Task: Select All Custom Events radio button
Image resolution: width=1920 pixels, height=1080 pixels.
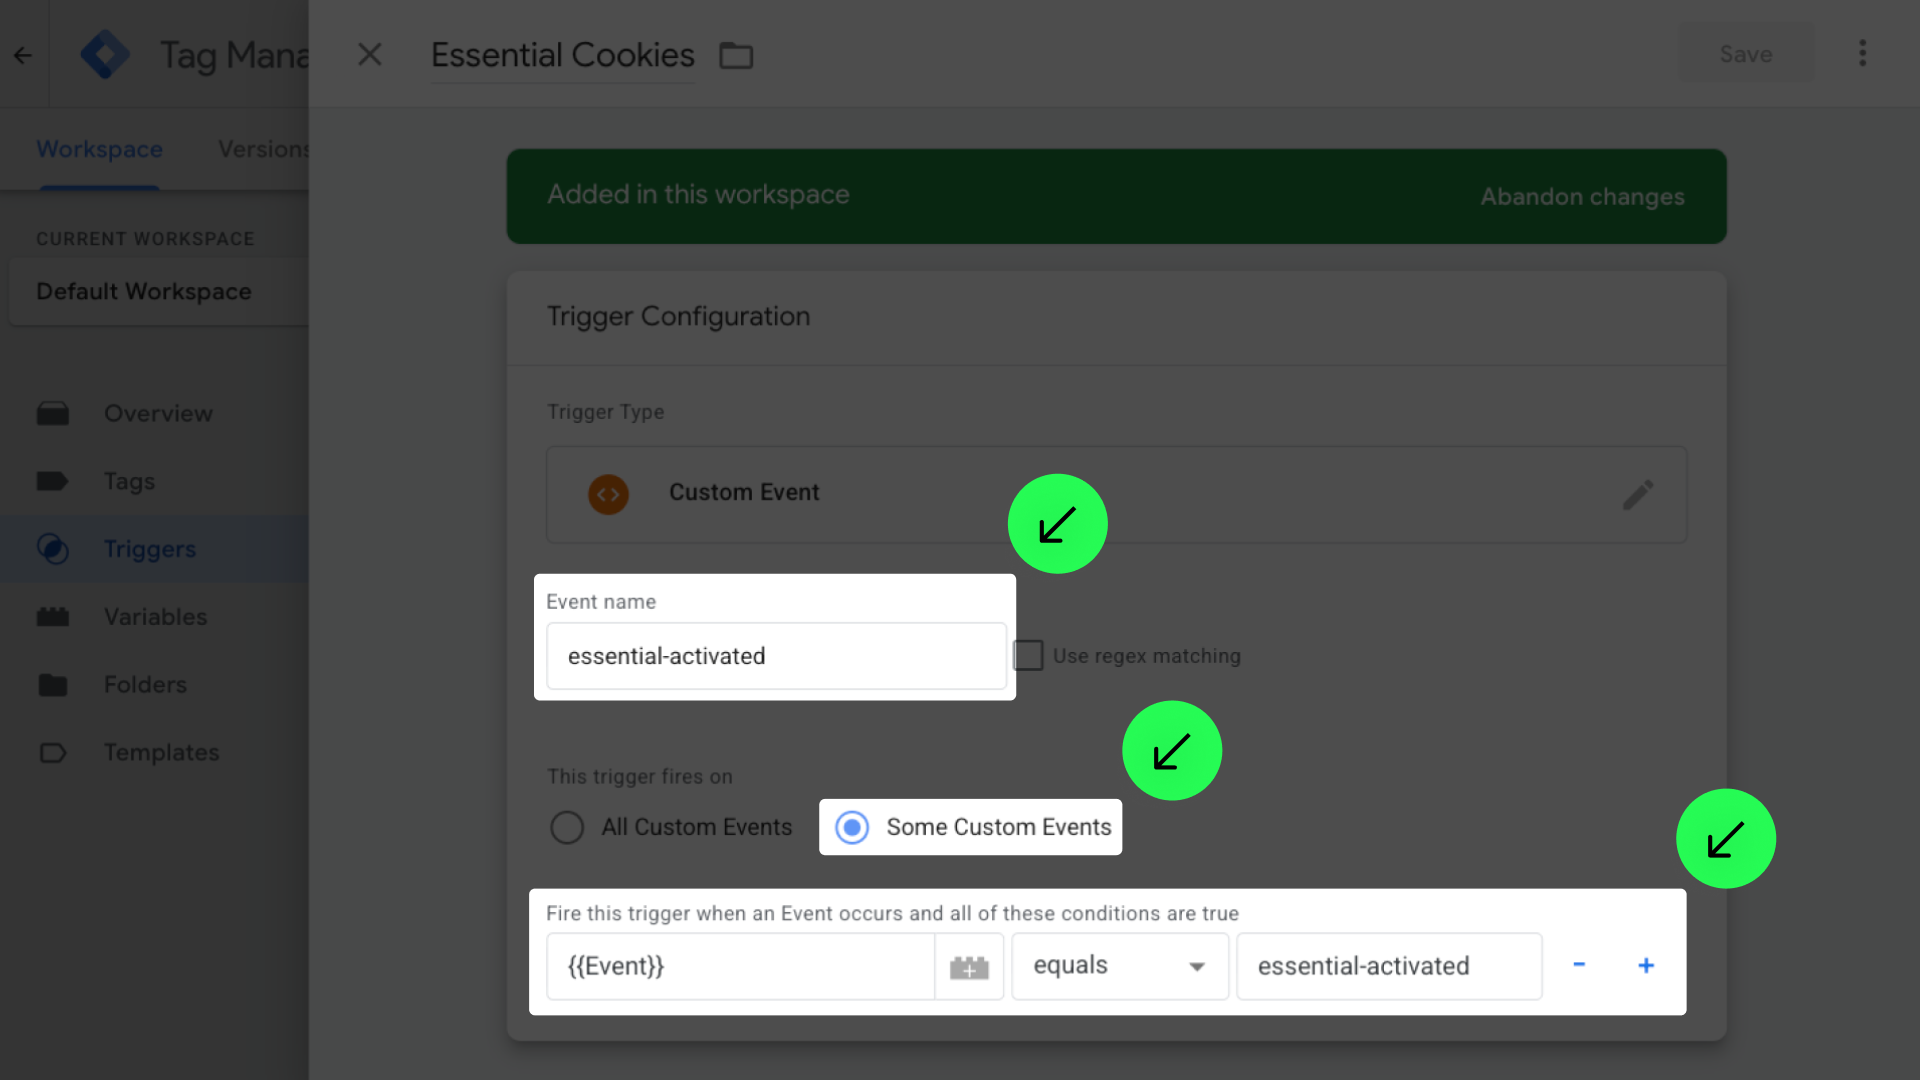Action: tap(567, 827)
